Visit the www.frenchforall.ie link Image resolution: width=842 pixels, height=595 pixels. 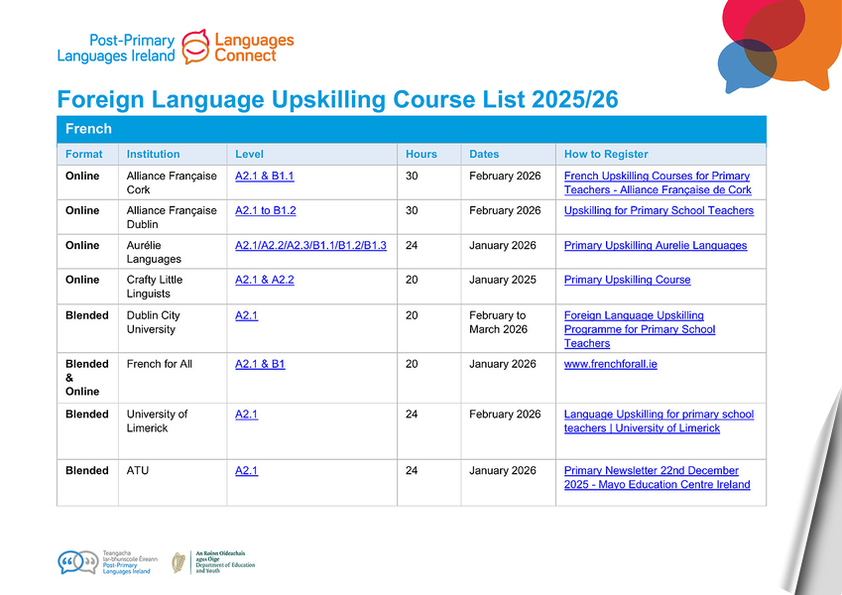tap(610, 364)
